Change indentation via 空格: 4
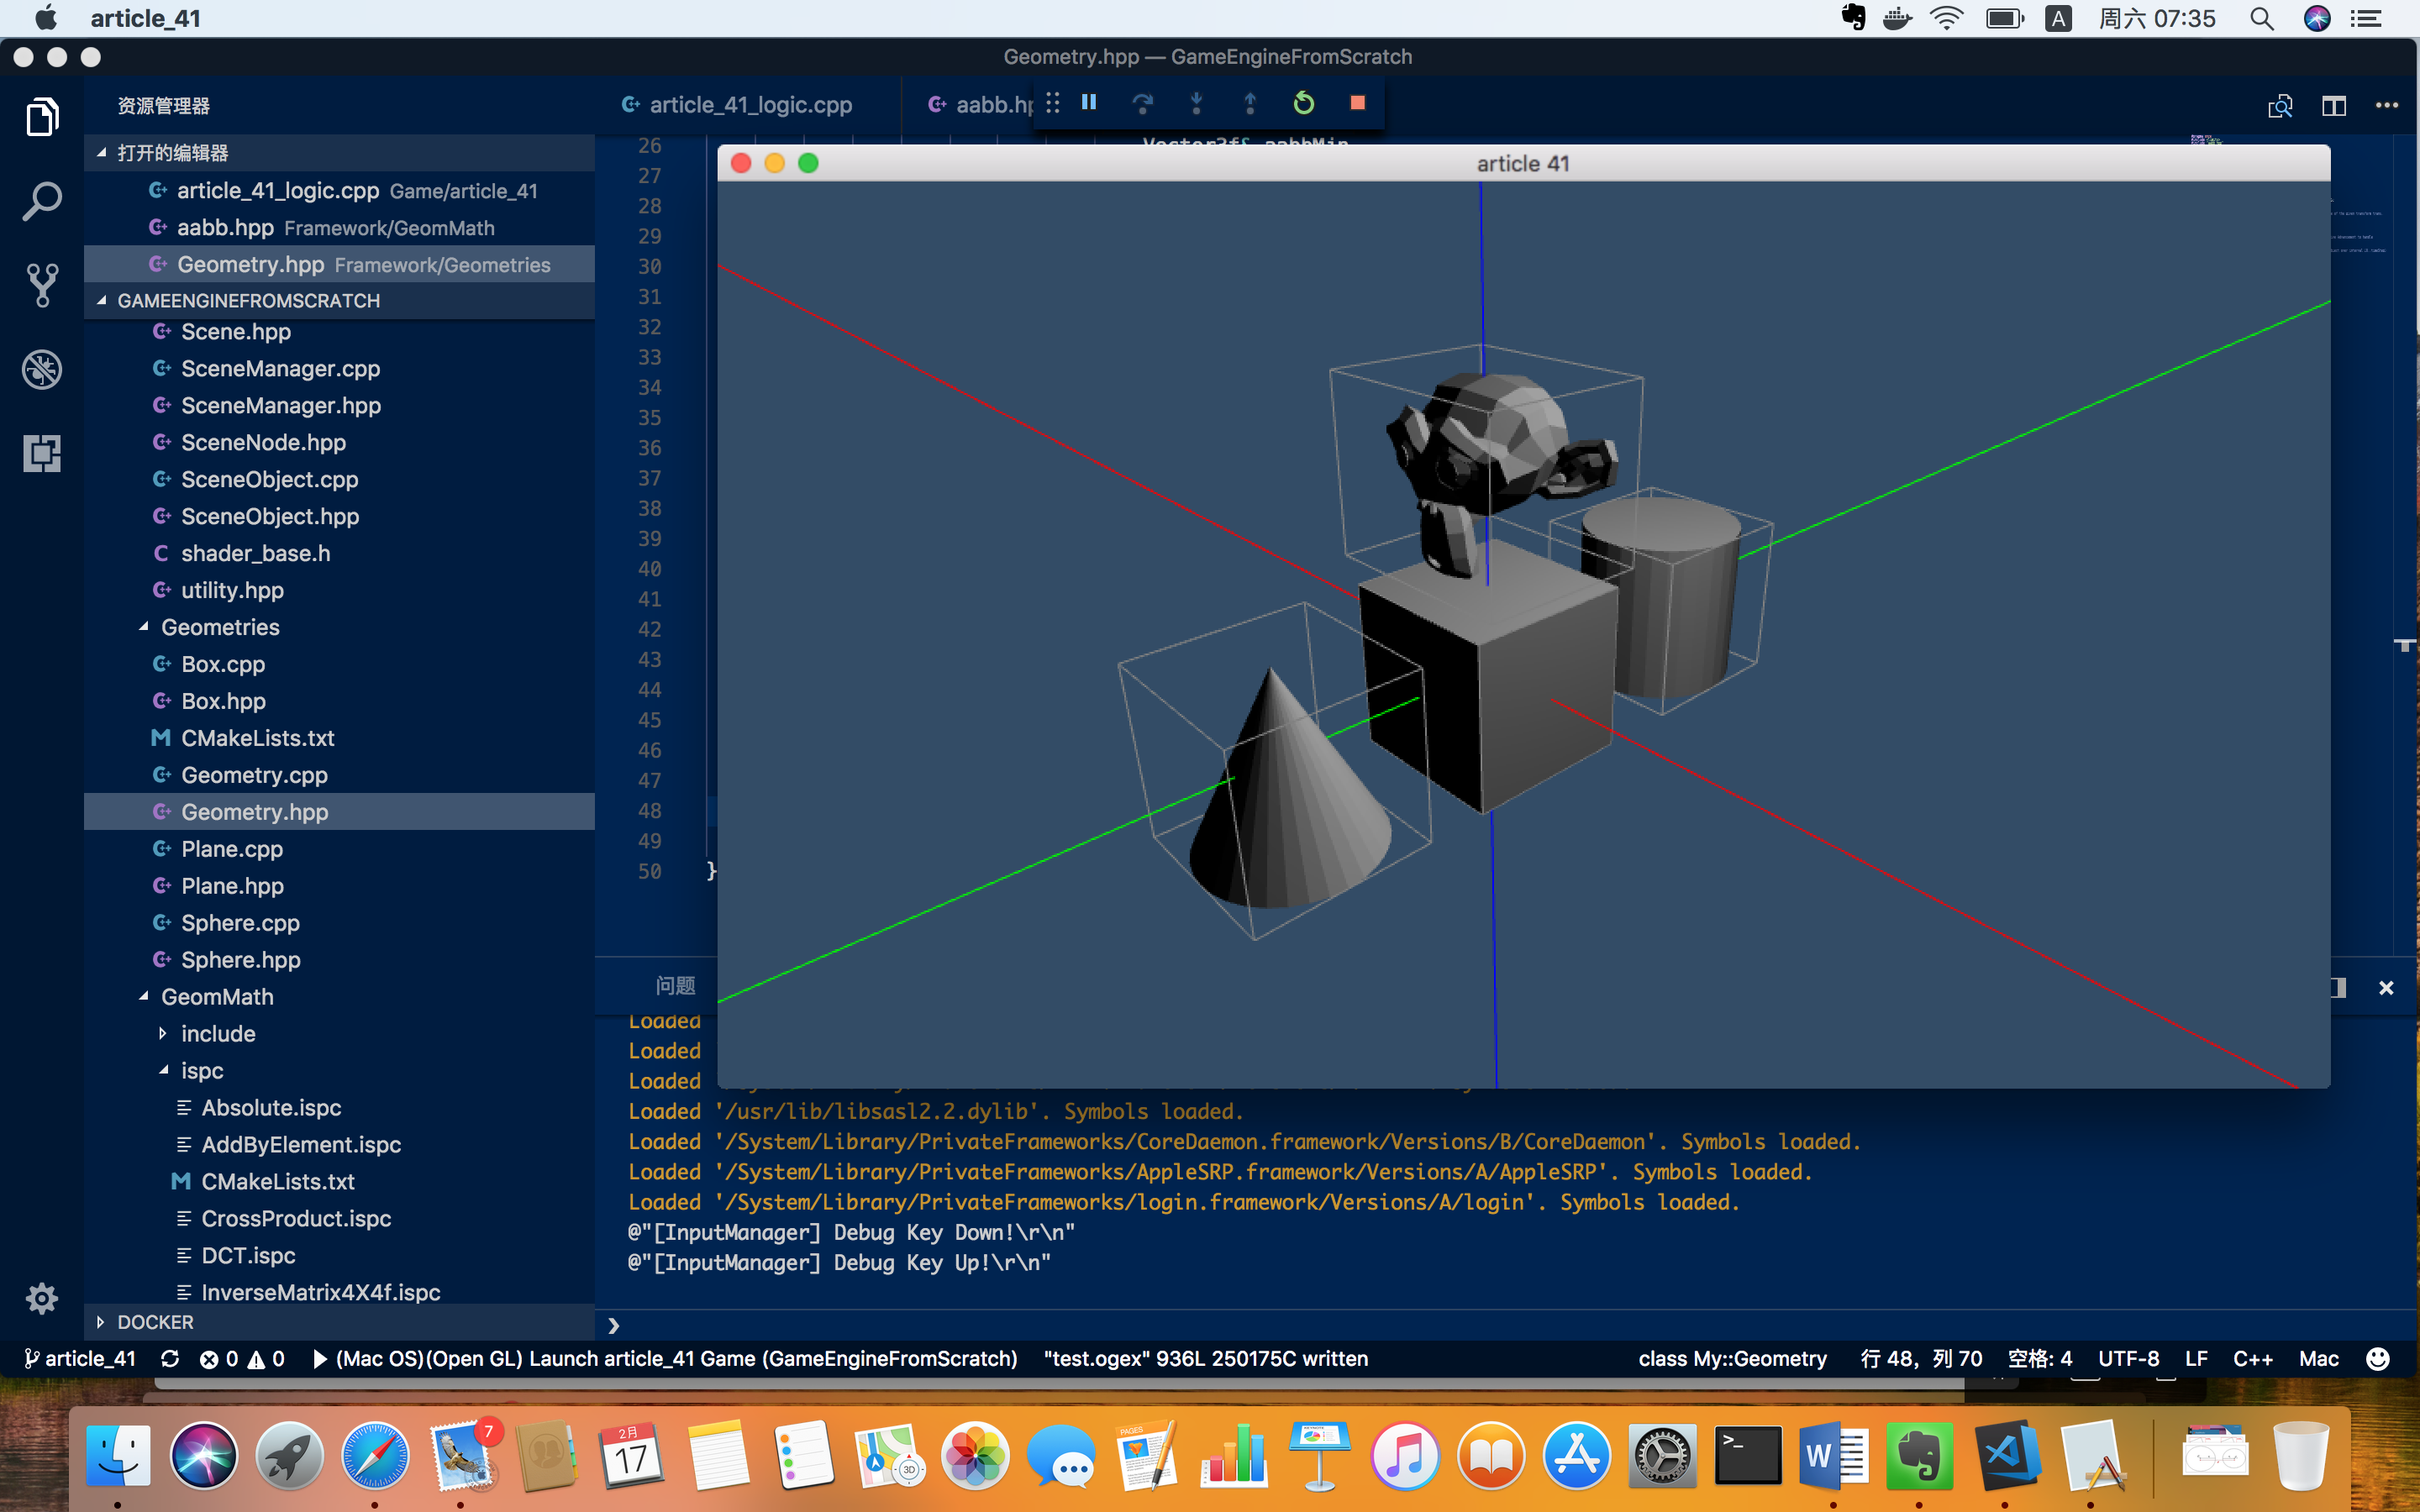The image size is (2420, 1512). [x=2040, y=1358]
